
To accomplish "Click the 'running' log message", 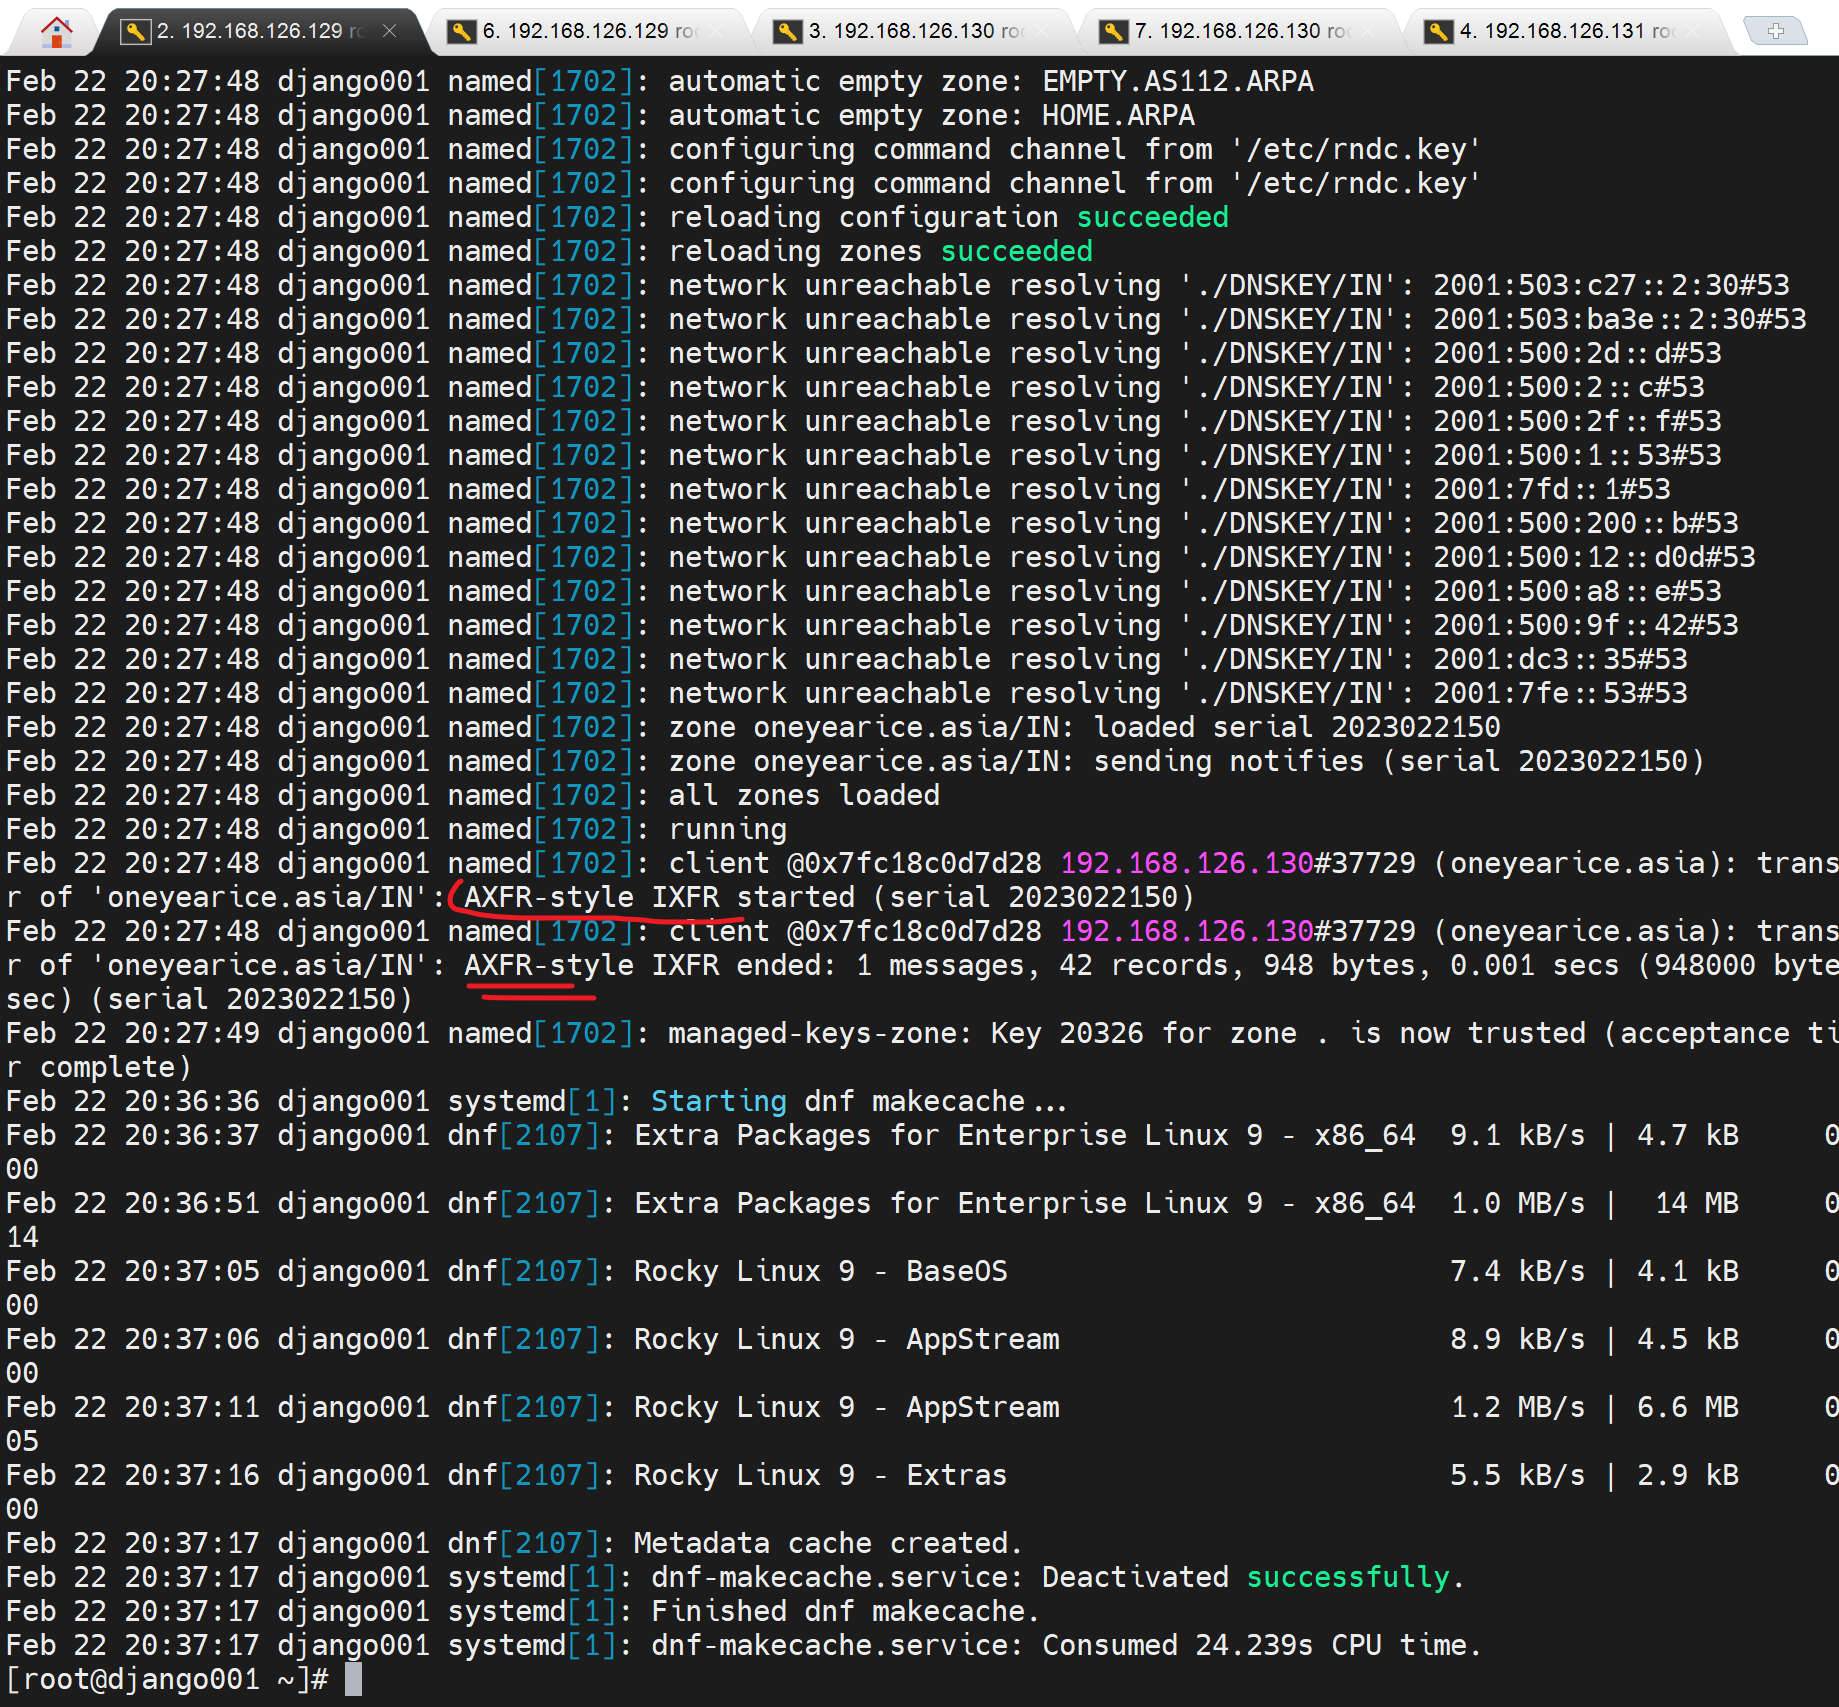I will tap(728, 830).
